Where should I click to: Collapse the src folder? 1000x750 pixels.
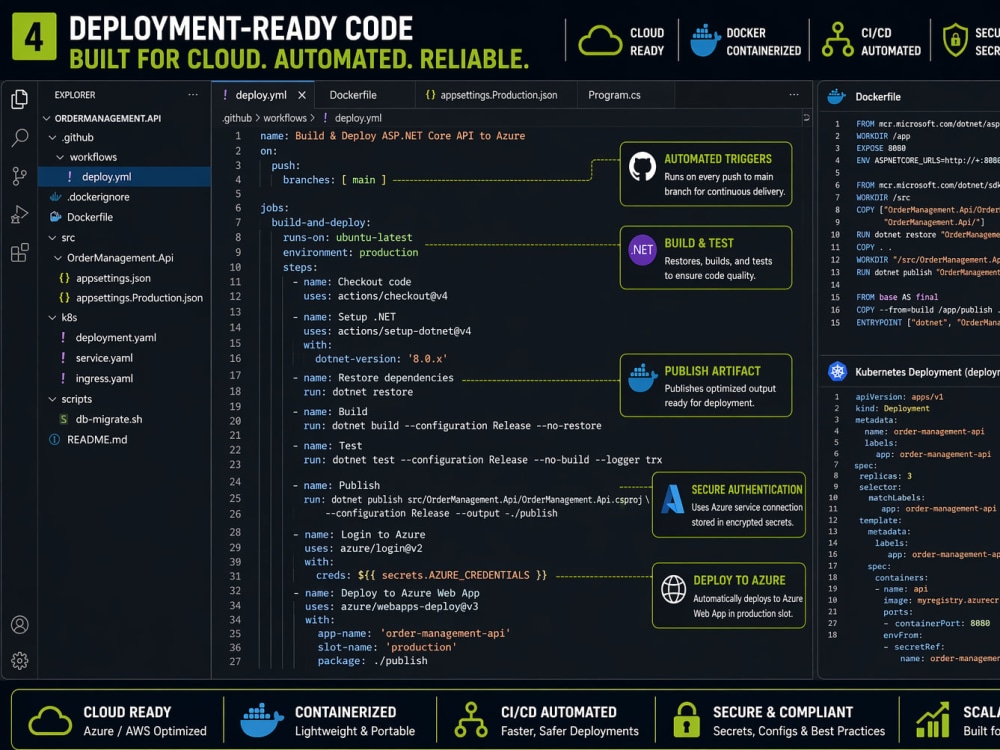(x=52, y=238)
